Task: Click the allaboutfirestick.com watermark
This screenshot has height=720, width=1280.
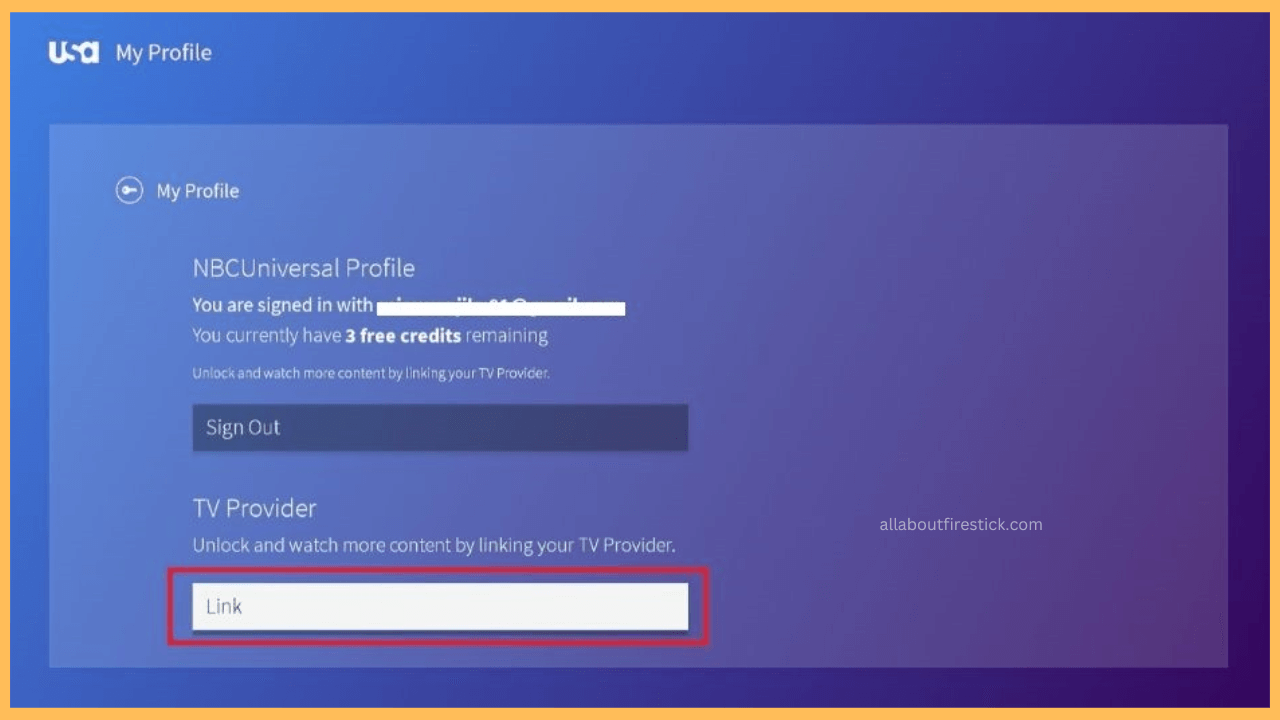Action: coord(961,524)
